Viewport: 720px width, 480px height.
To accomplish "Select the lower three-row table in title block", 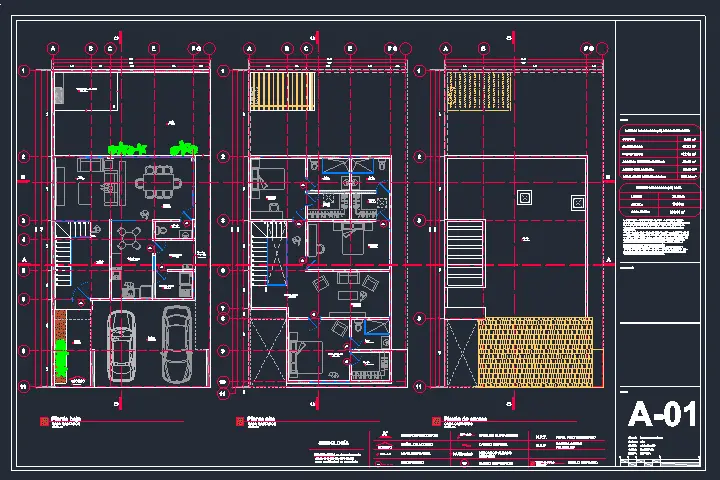I will [659, 200].
